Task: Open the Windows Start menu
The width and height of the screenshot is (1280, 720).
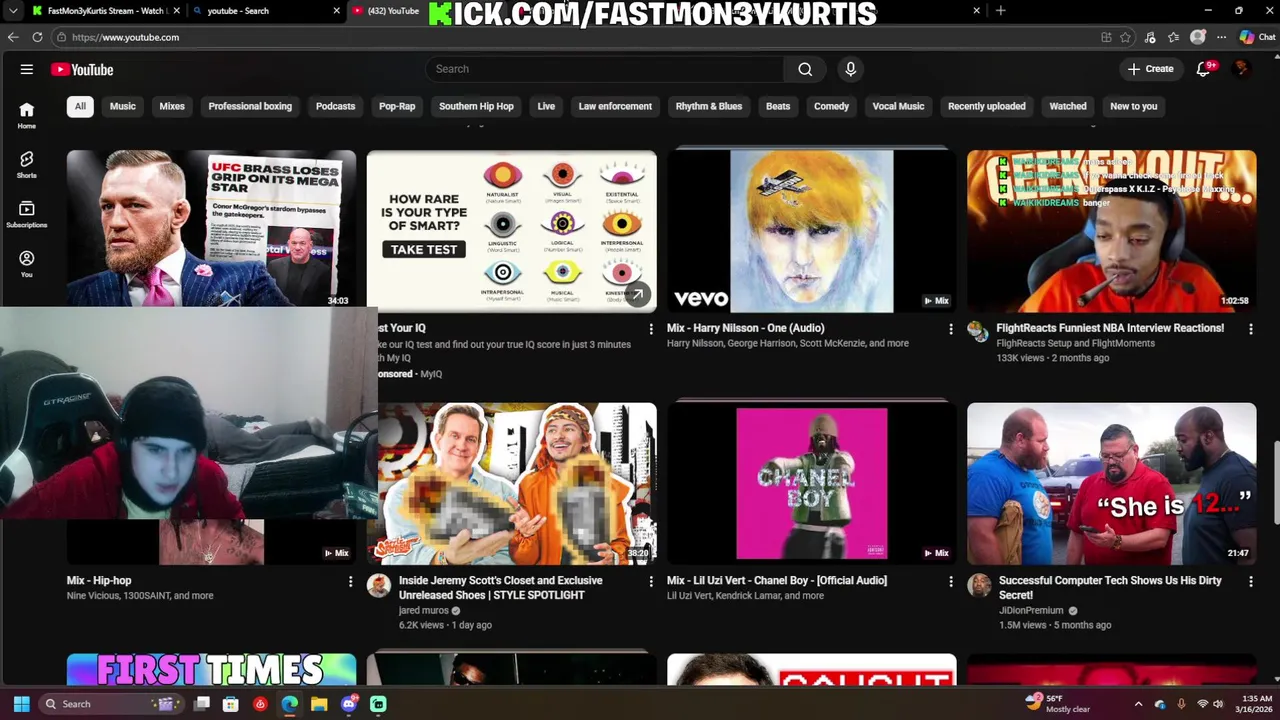Action: pyautogui.click(x=21, y=704)
